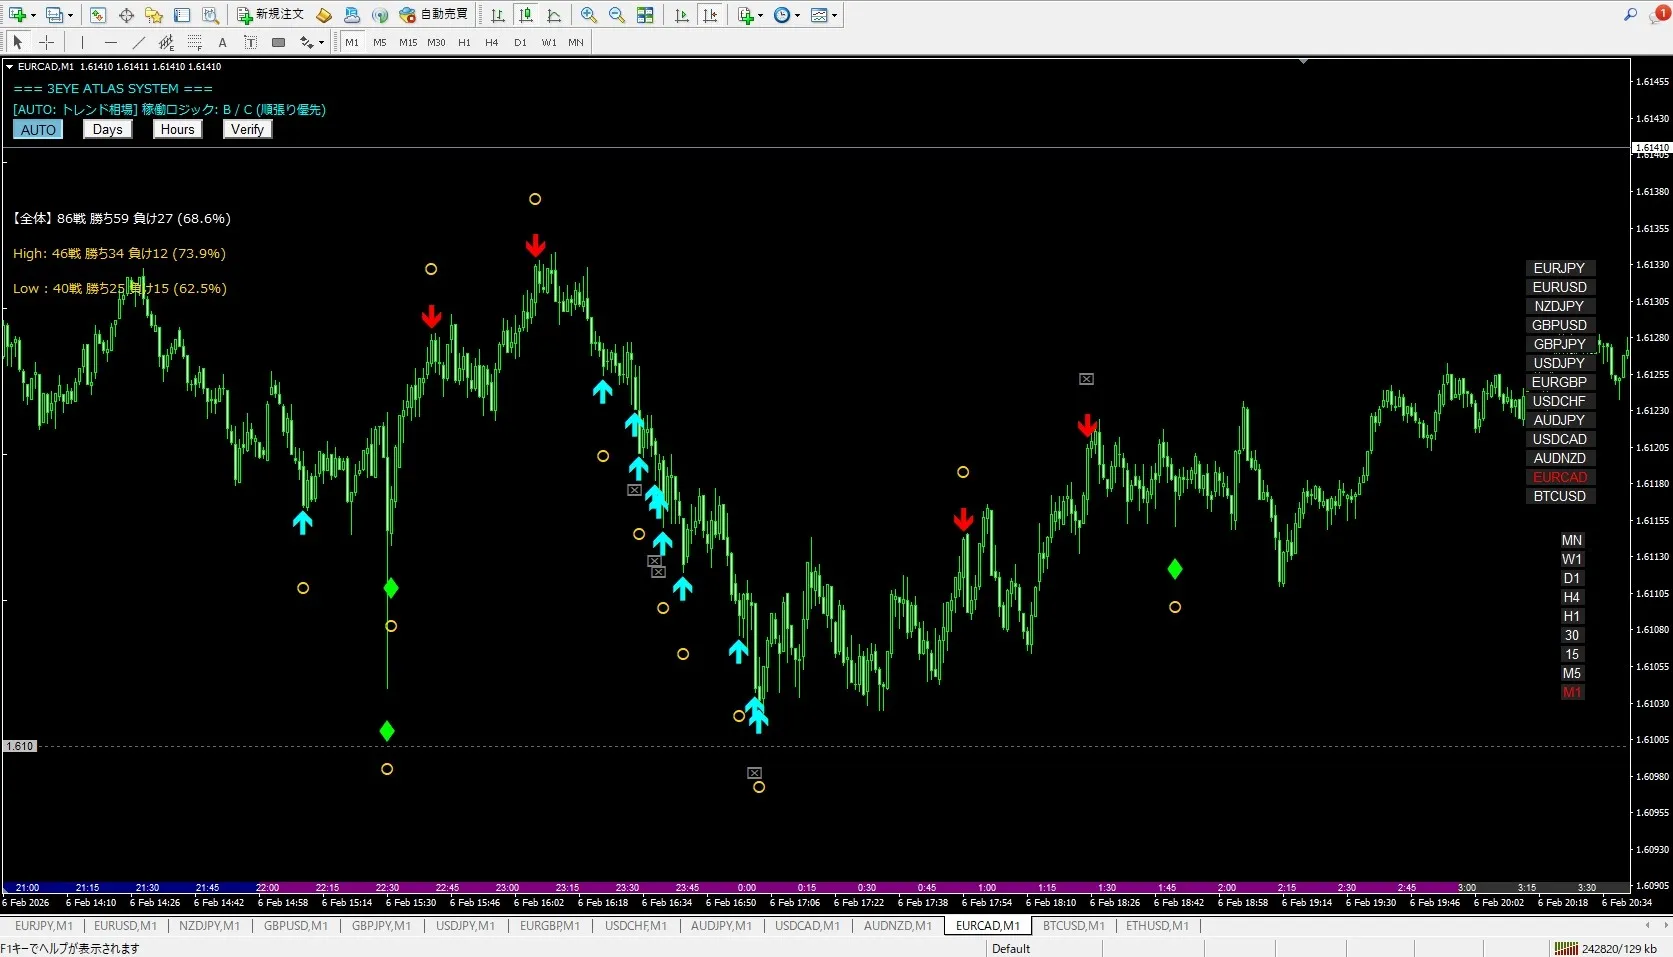The height and width of the screenshot is (957, 1673).
Task: Toggle the AutoTrading (自動売買) button
Action: coord(433,15)
